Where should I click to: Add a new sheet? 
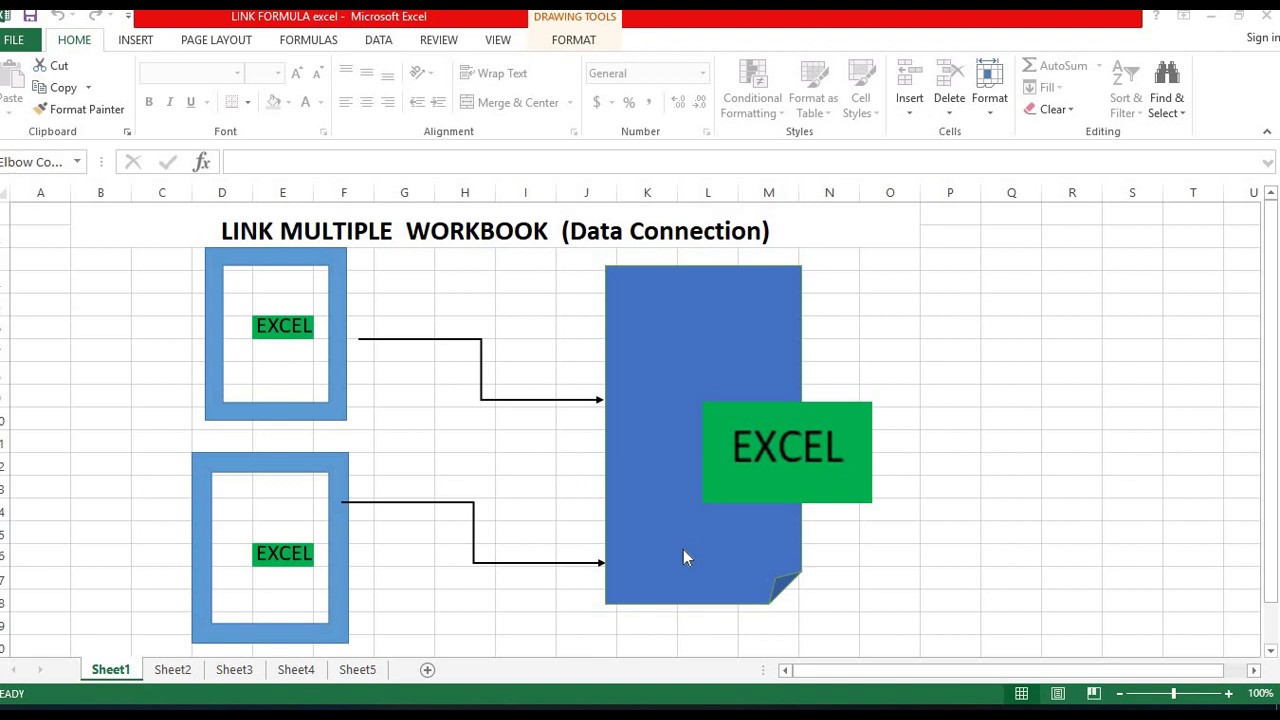click(x=427, y=670)
